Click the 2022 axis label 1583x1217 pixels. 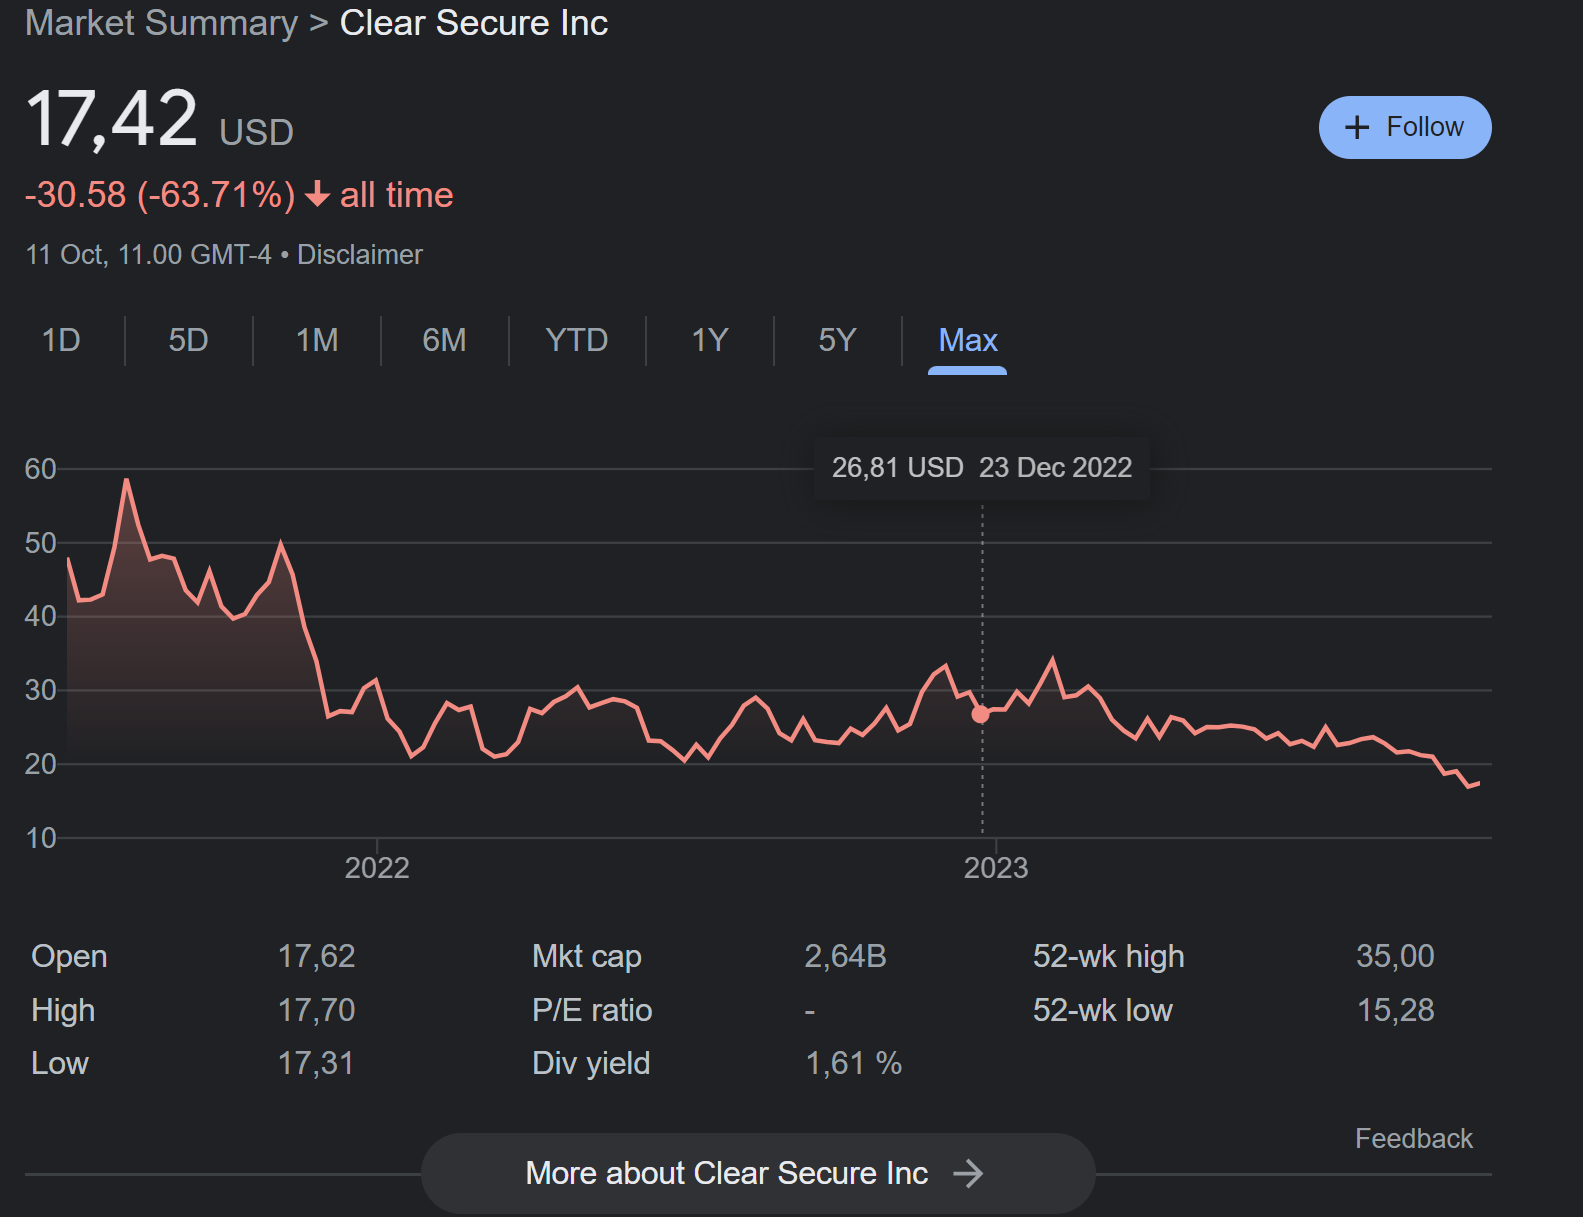(x=377, y=867)
